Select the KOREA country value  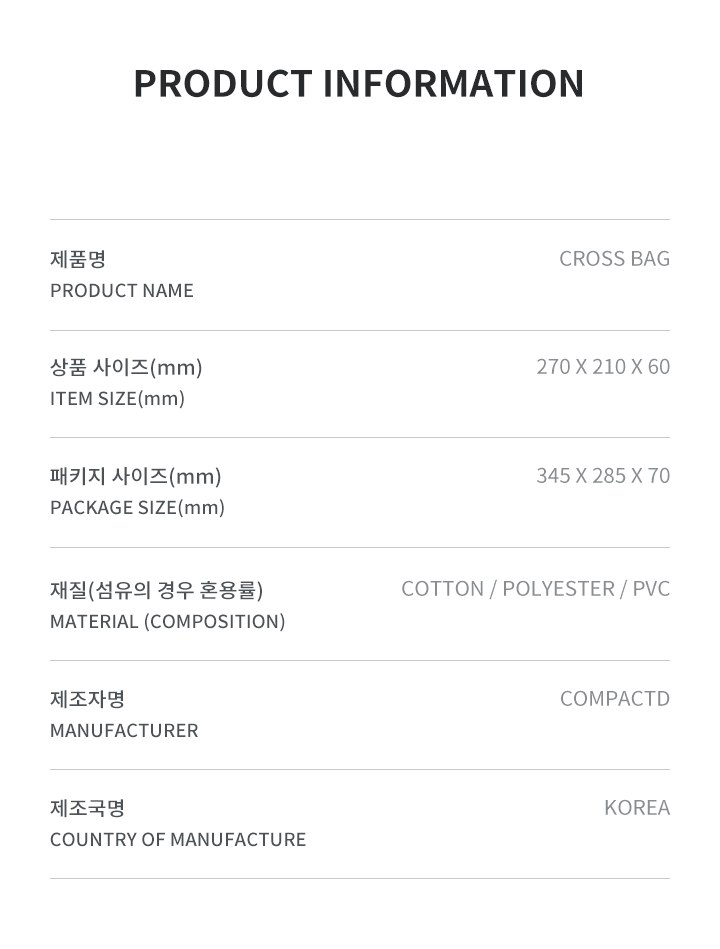tap(637, 807)
